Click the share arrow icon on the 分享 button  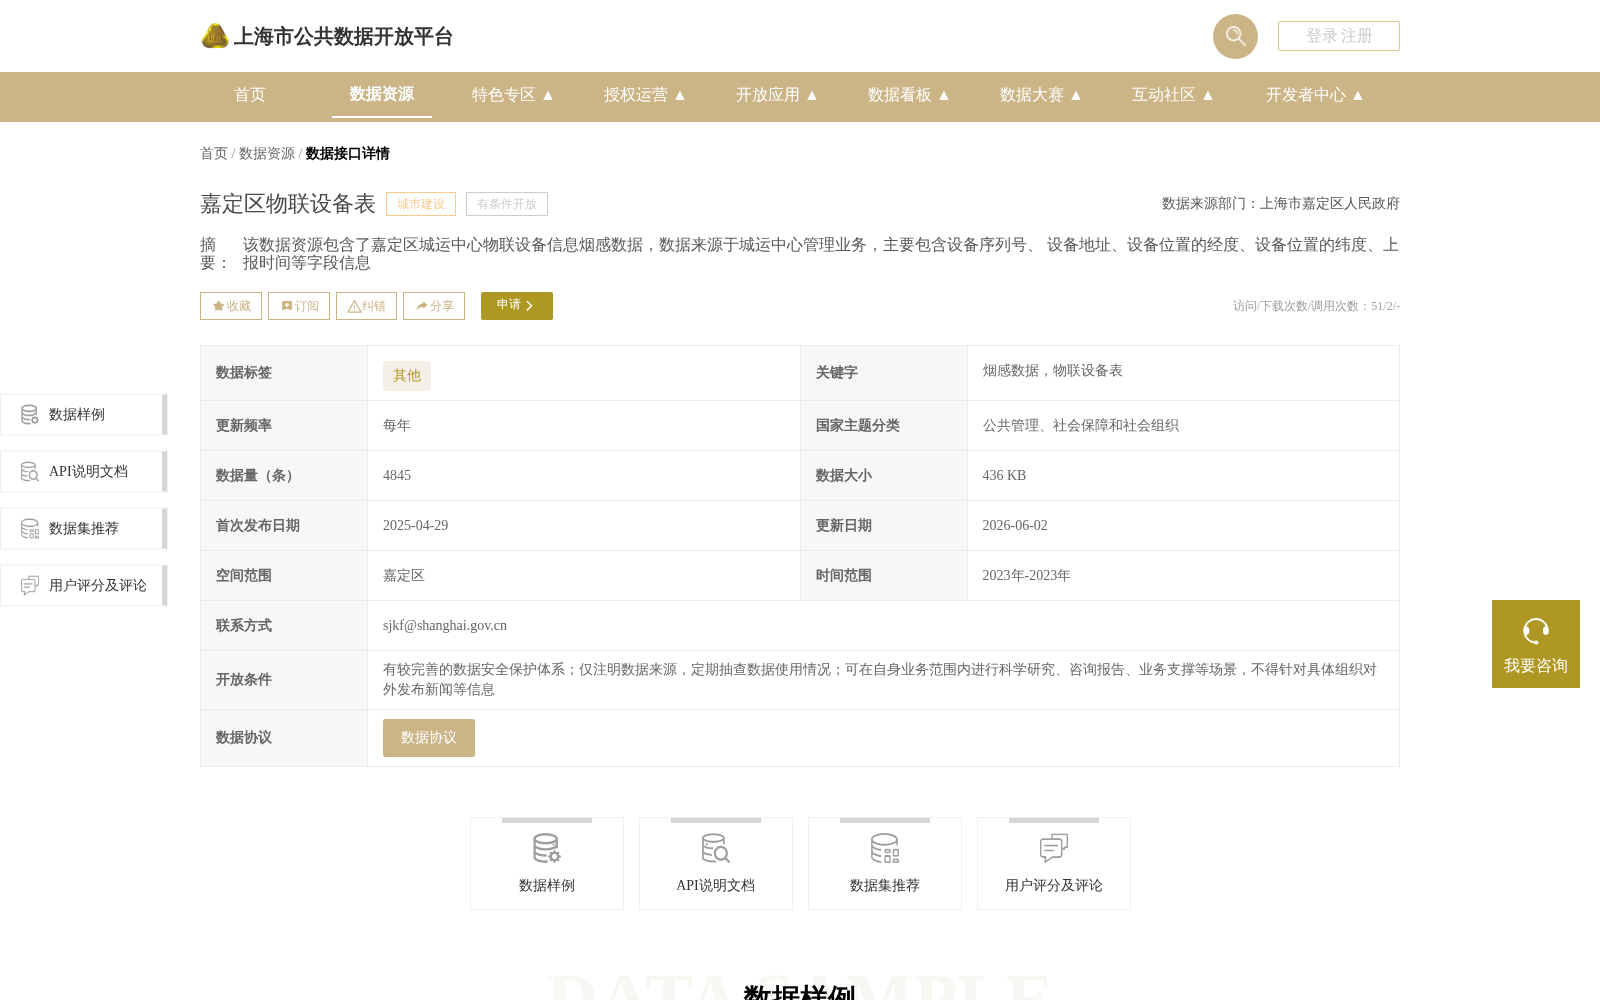point(422,306)
